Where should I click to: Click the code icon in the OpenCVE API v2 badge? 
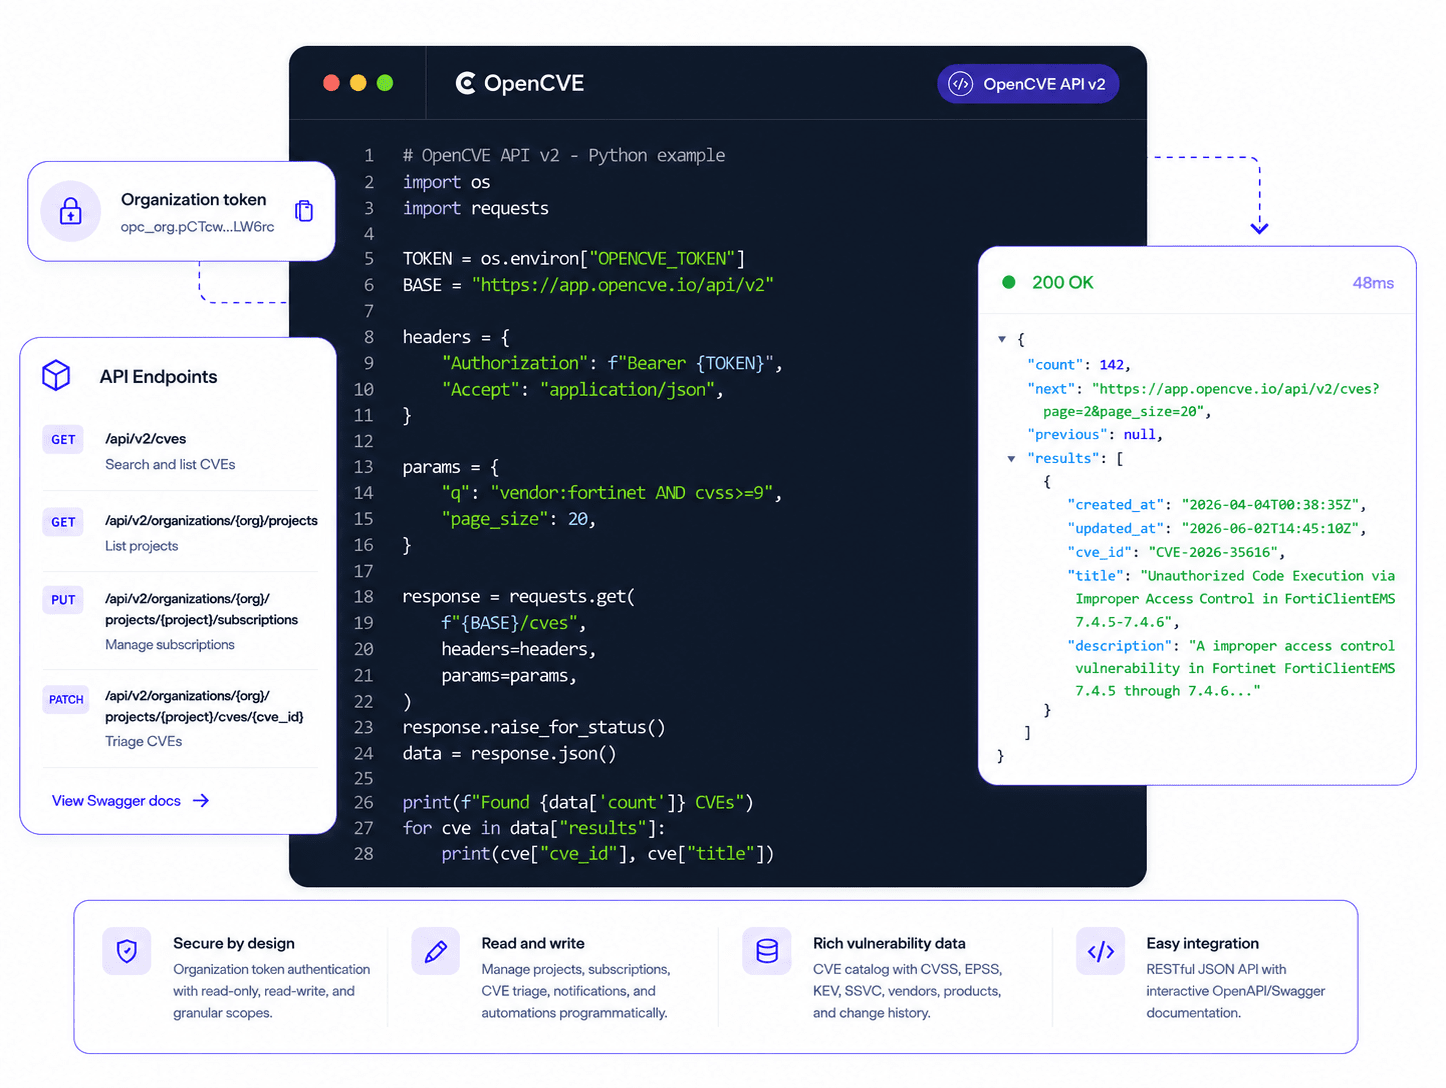click(961, 84)
